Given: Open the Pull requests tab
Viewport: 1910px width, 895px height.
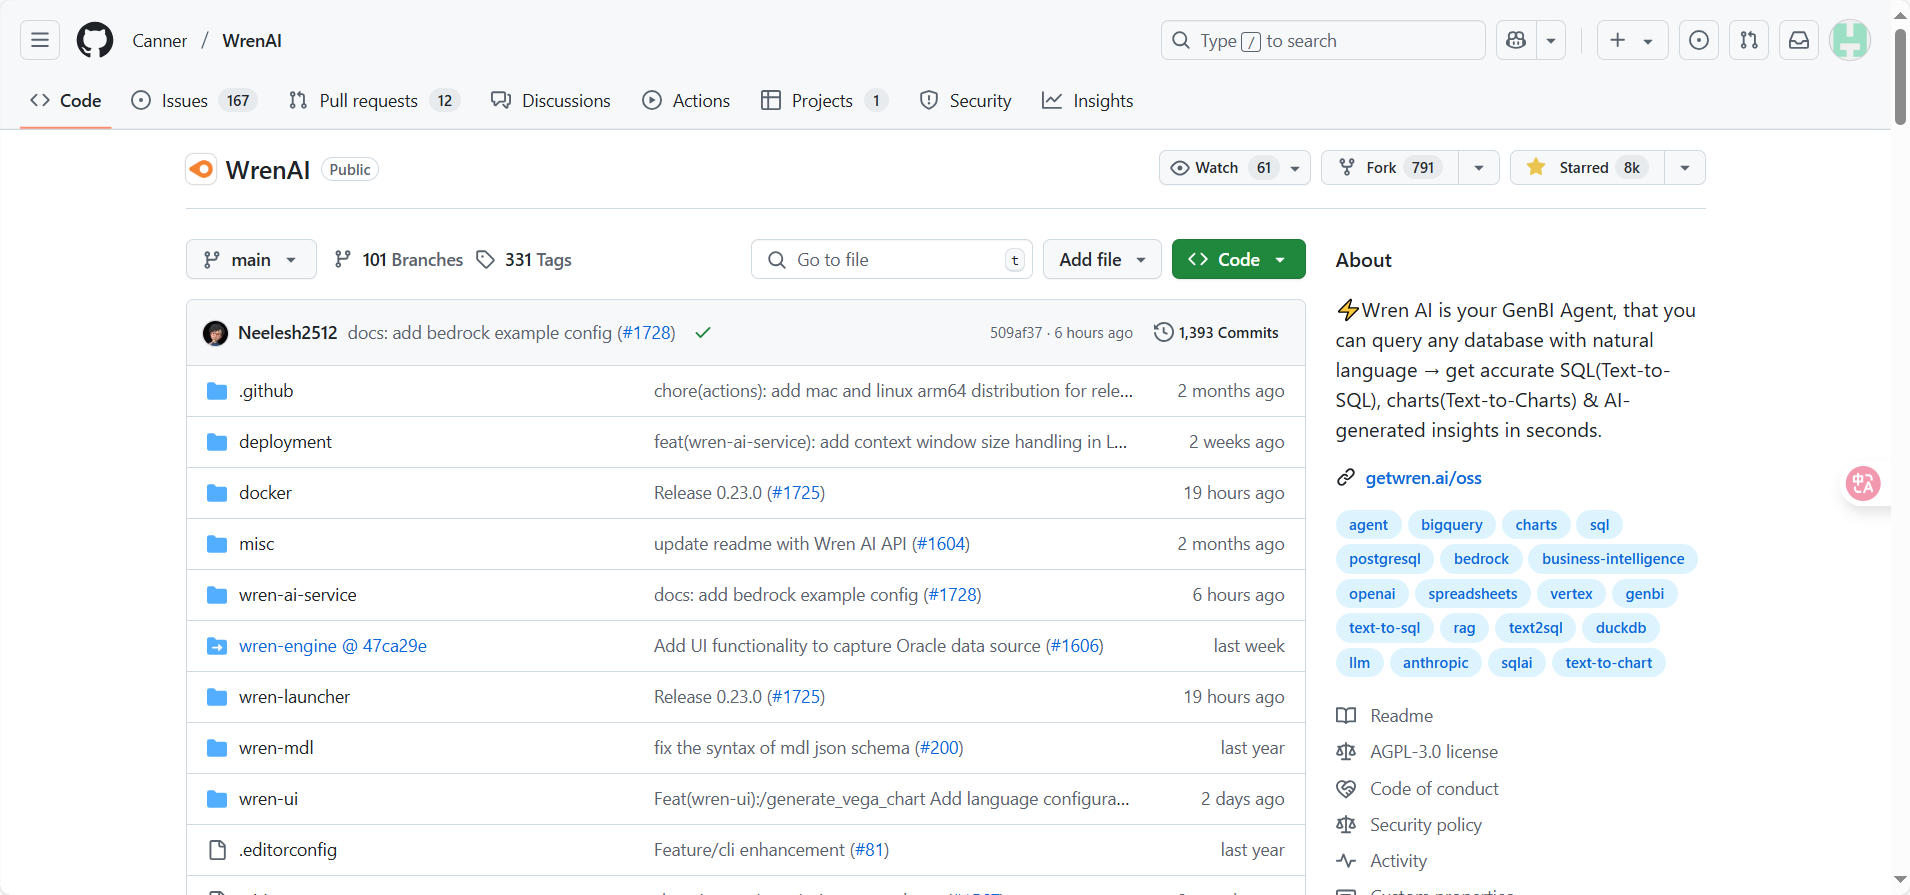Looking at the screenshot, I should tap(374, 100).
